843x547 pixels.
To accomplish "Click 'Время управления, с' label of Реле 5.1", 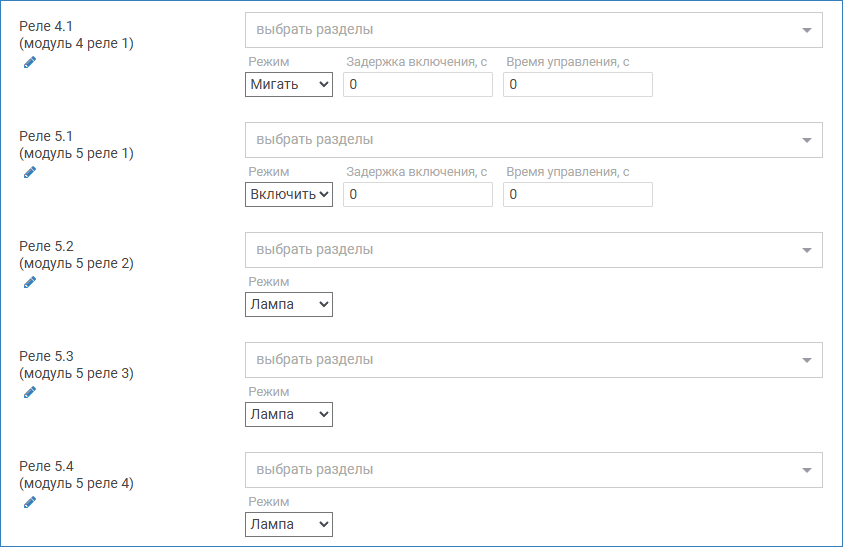I will click(x=568, y=172).
